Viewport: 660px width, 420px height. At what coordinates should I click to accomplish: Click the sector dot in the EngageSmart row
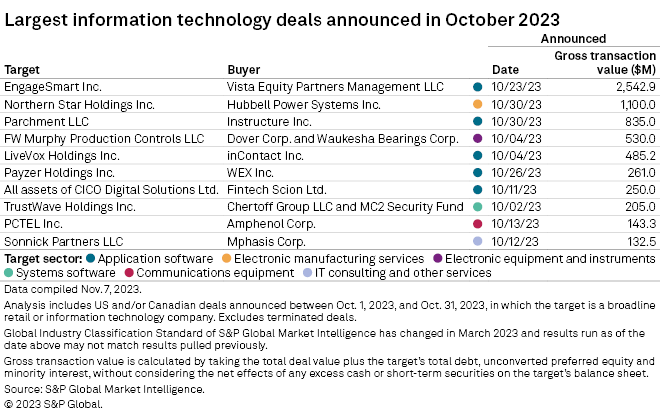coord(478,87)
